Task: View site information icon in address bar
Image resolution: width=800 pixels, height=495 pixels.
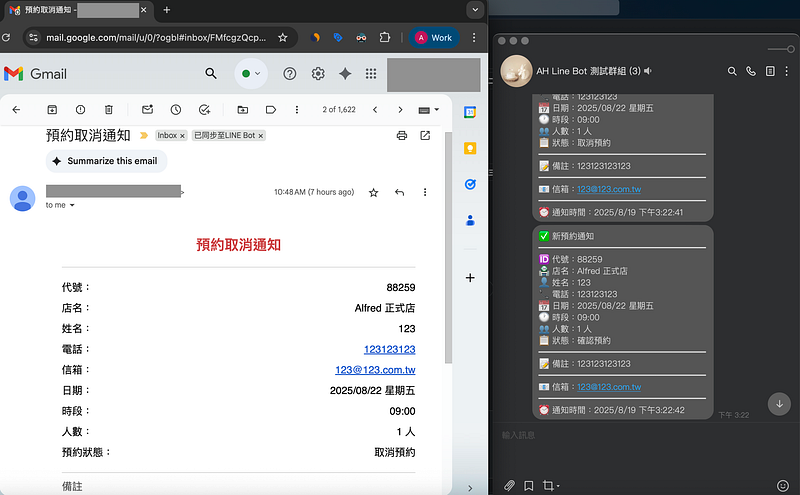Action: pos(34,37)
